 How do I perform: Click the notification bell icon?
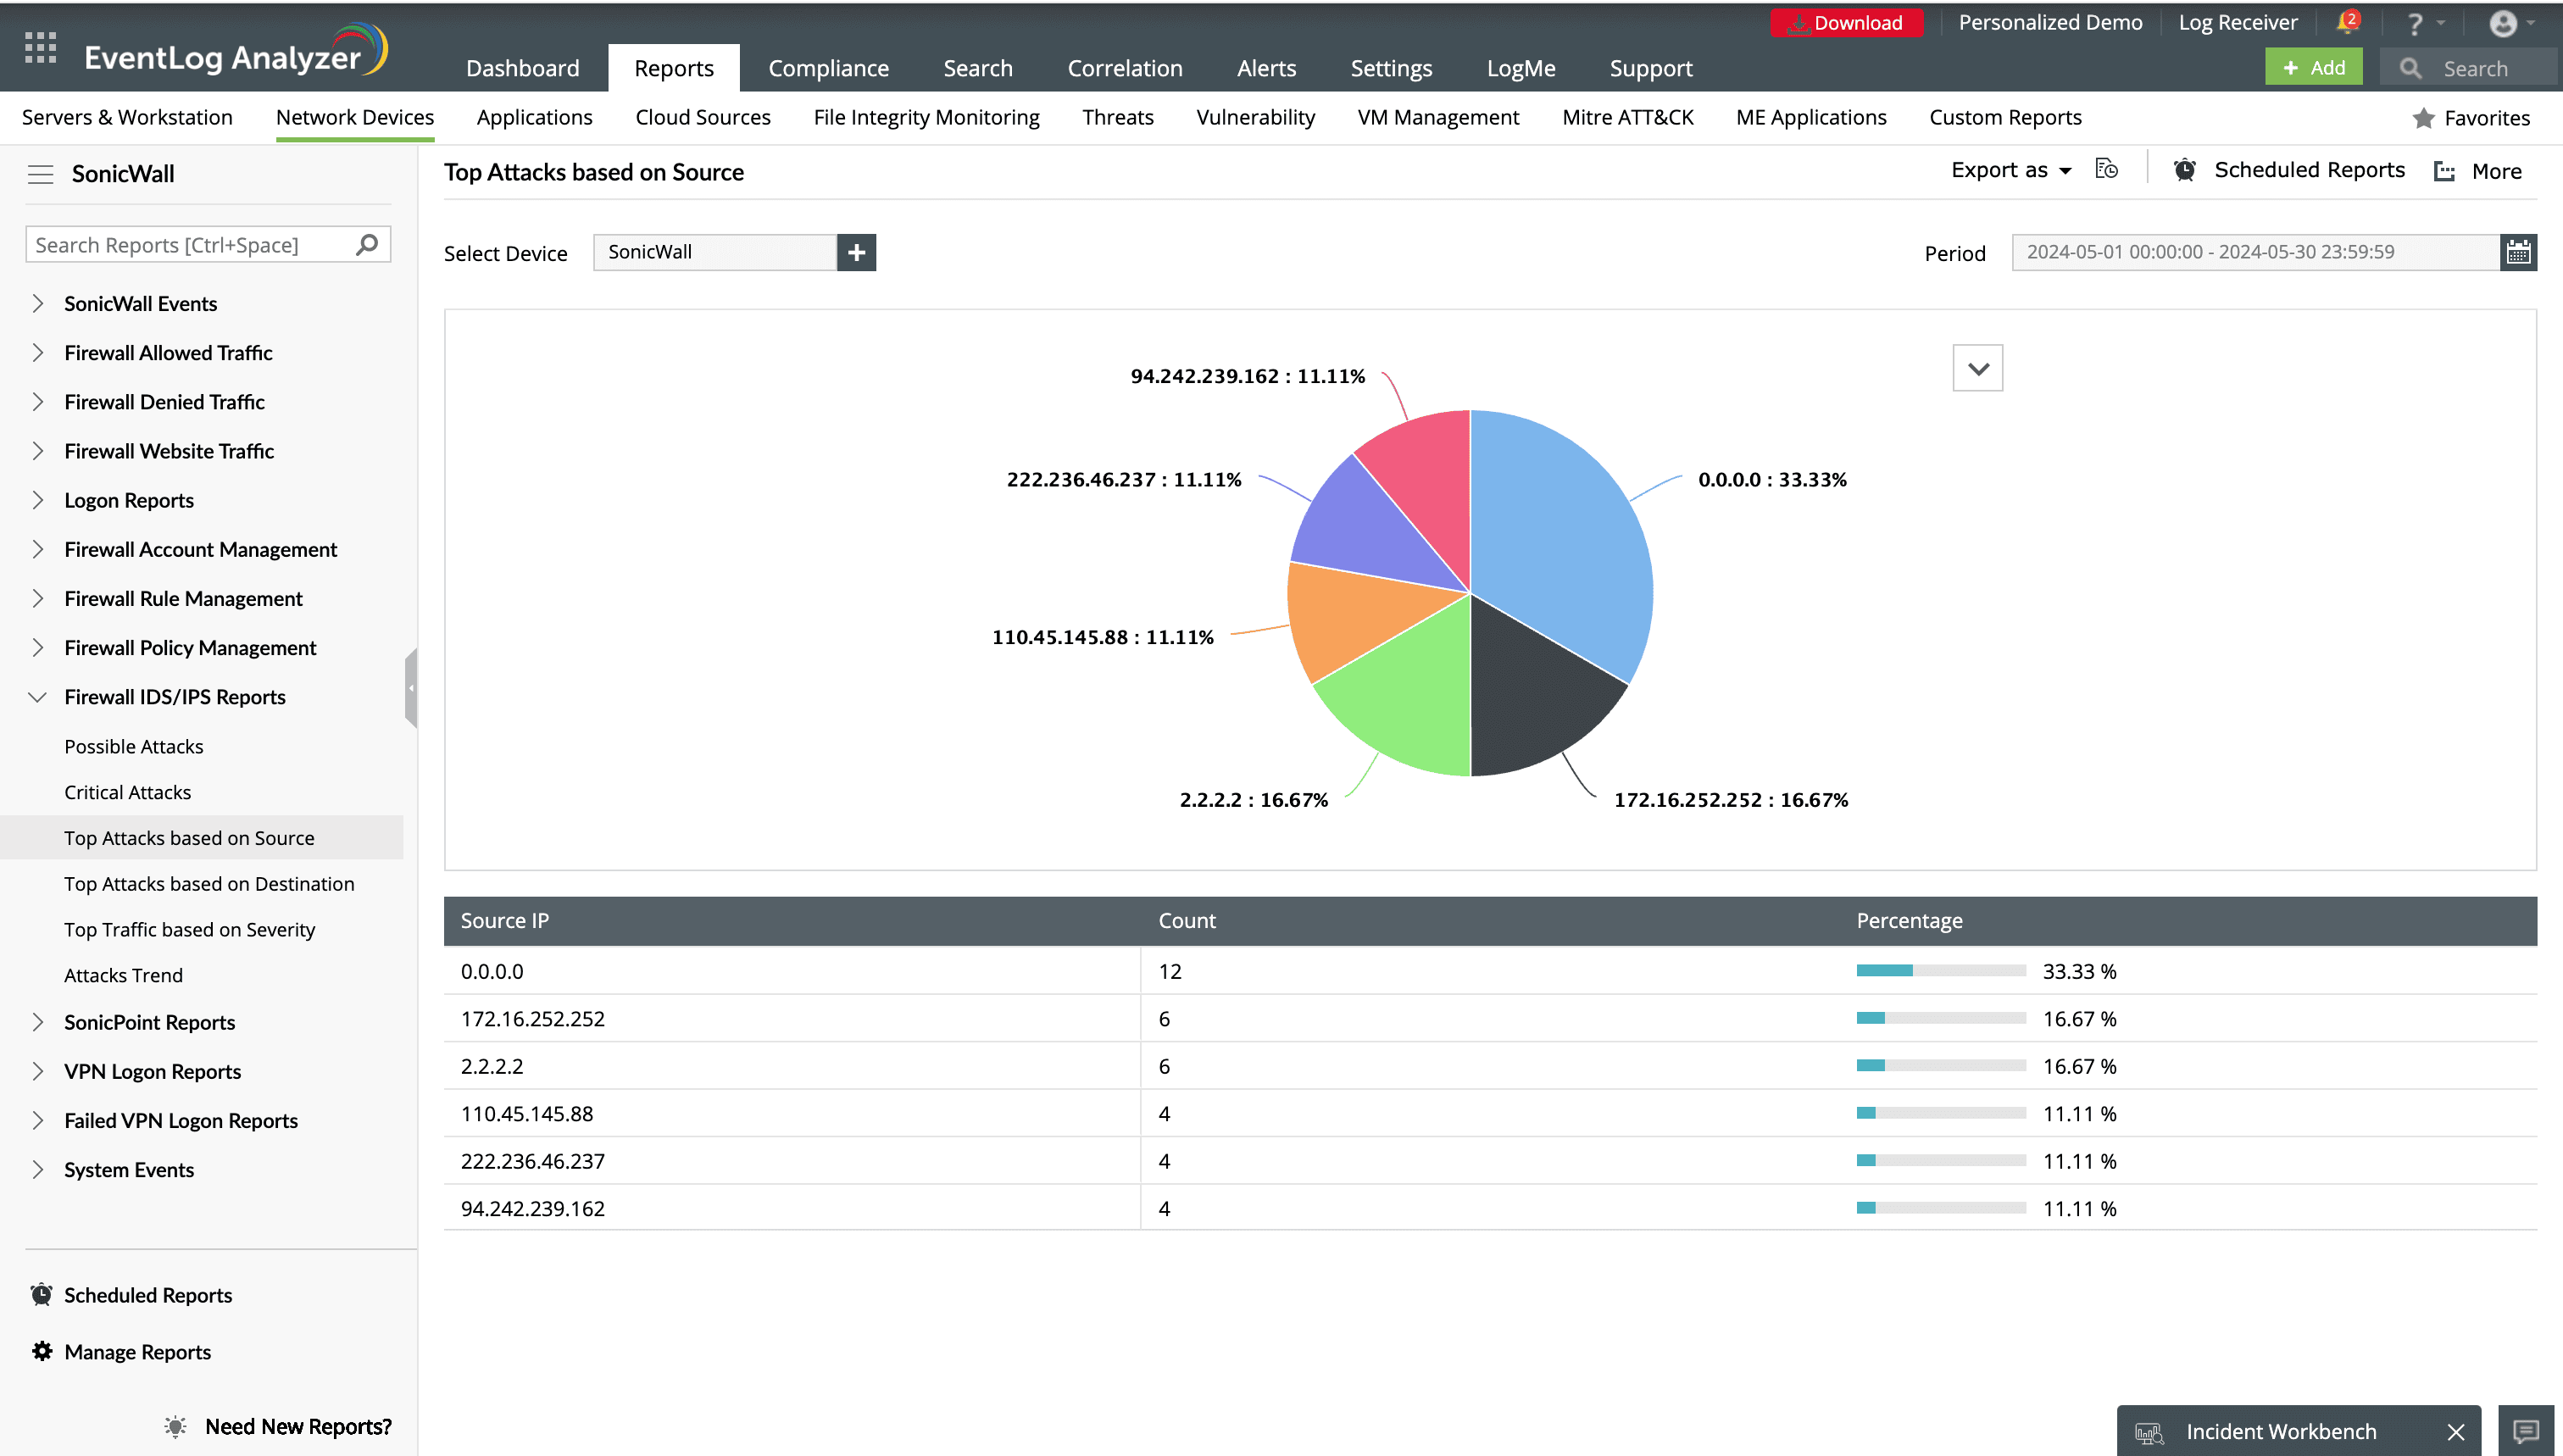(x=2346, y=22)
